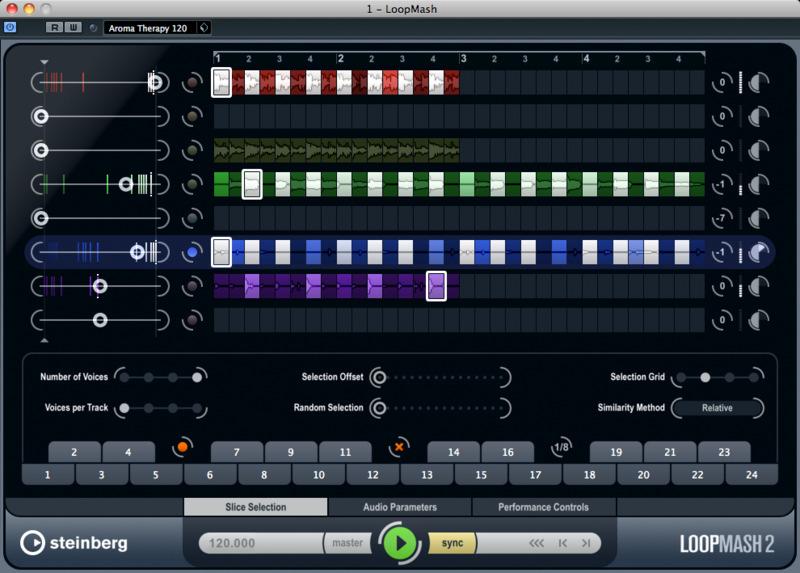
Task: Toggle the sync button
Action: pyautogui.click(x=452, y=543)
